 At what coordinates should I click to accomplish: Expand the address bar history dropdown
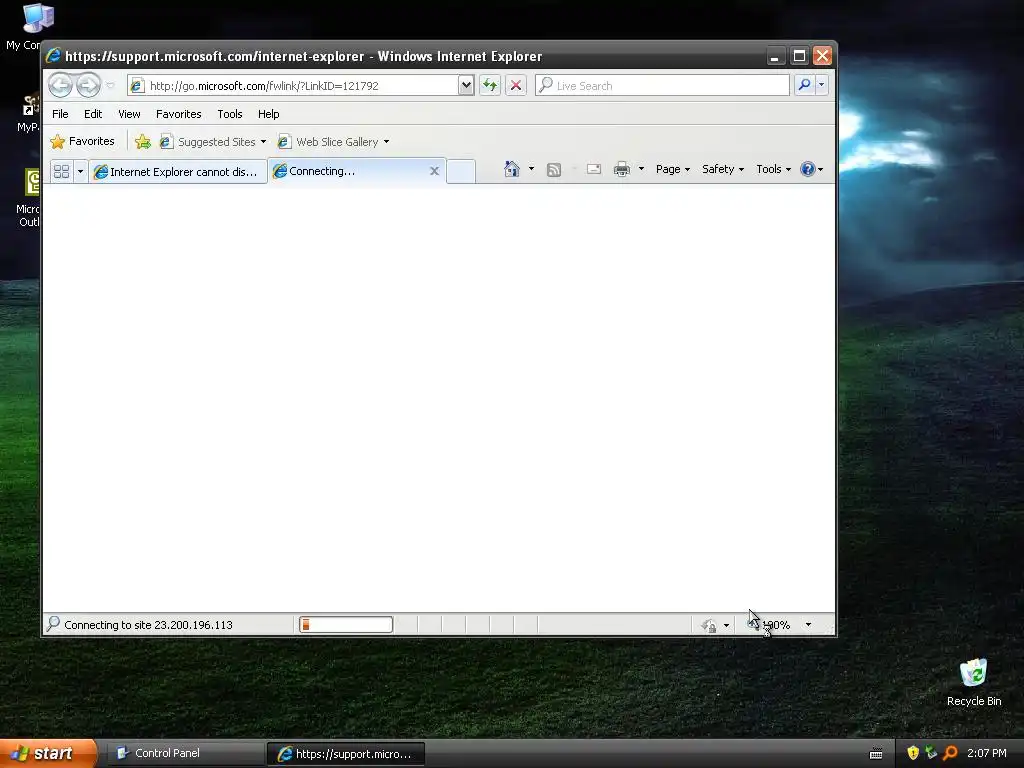coord(466,86)
